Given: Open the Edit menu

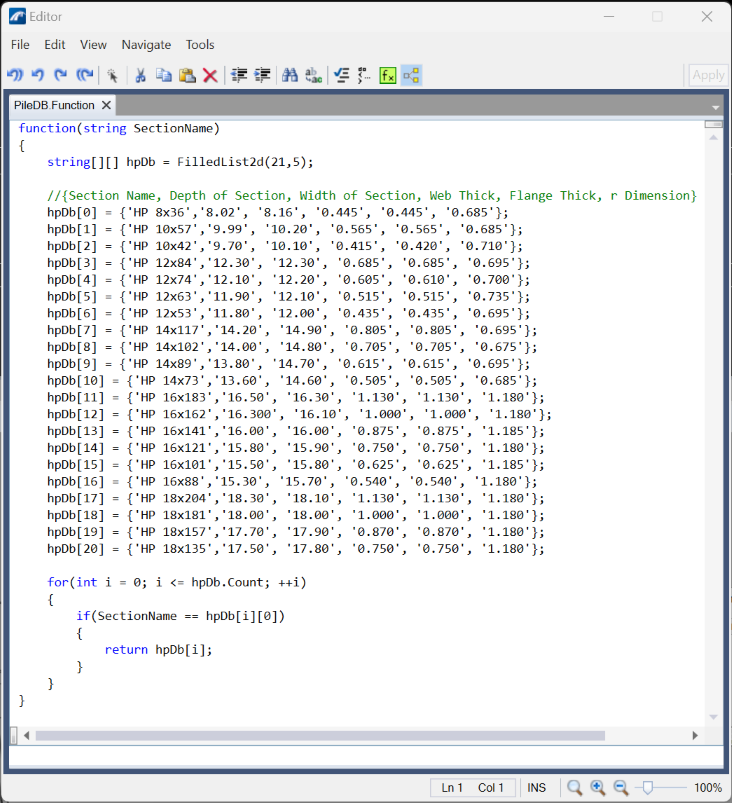Looking at the screenshot, I should (55, 45).
